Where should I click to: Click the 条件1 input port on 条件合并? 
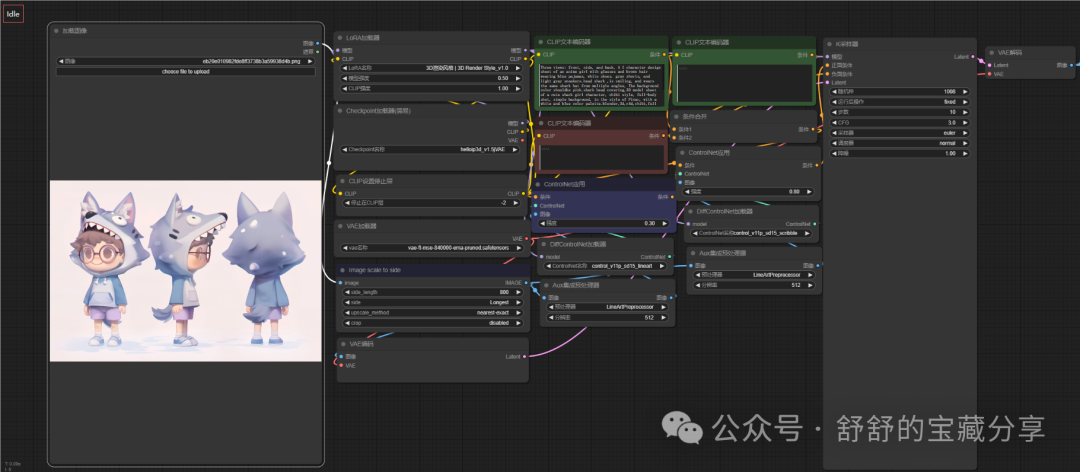(x=674, y=129)
